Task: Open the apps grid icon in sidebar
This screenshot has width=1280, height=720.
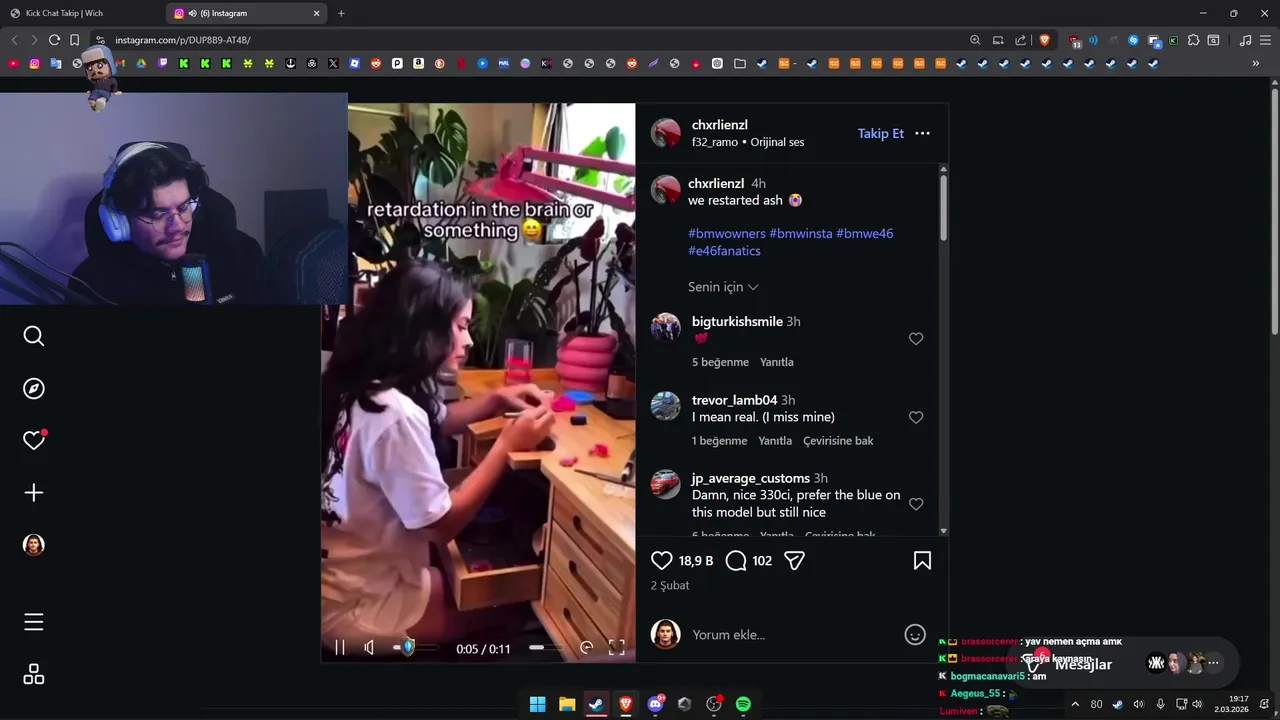Action: [x=34, y=674]
